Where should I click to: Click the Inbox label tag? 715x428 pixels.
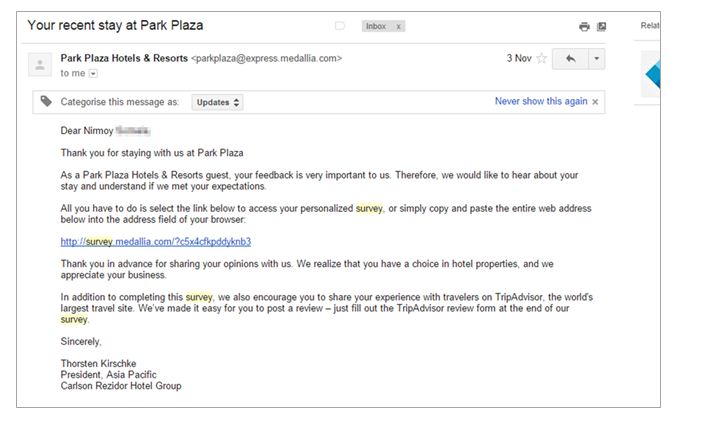point(376,26)
